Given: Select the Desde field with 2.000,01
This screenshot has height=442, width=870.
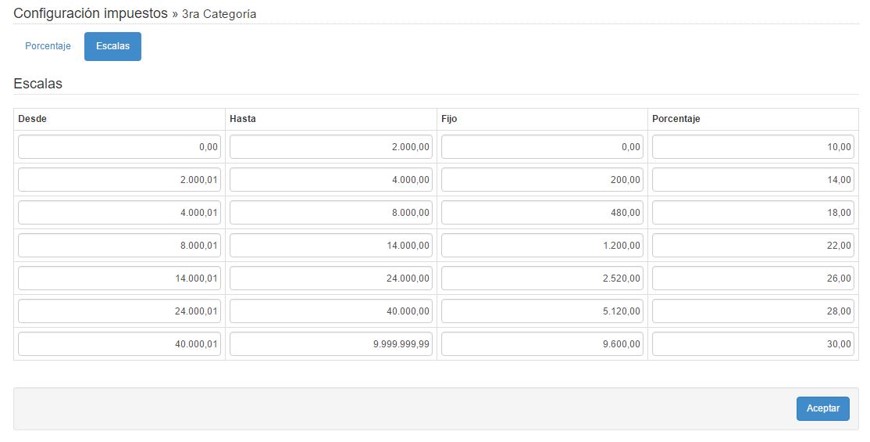Looking at the screenshot, I should (x=119, y=180).
